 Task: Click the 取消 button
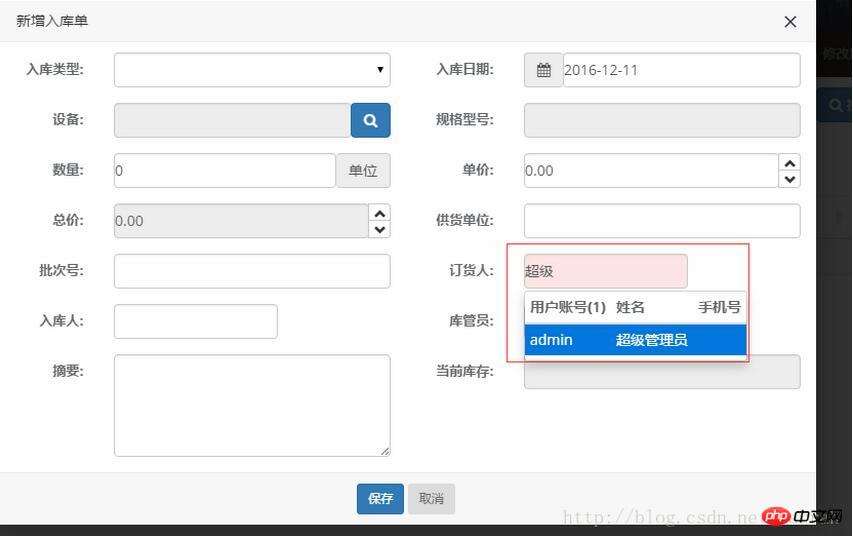(431, 498)
